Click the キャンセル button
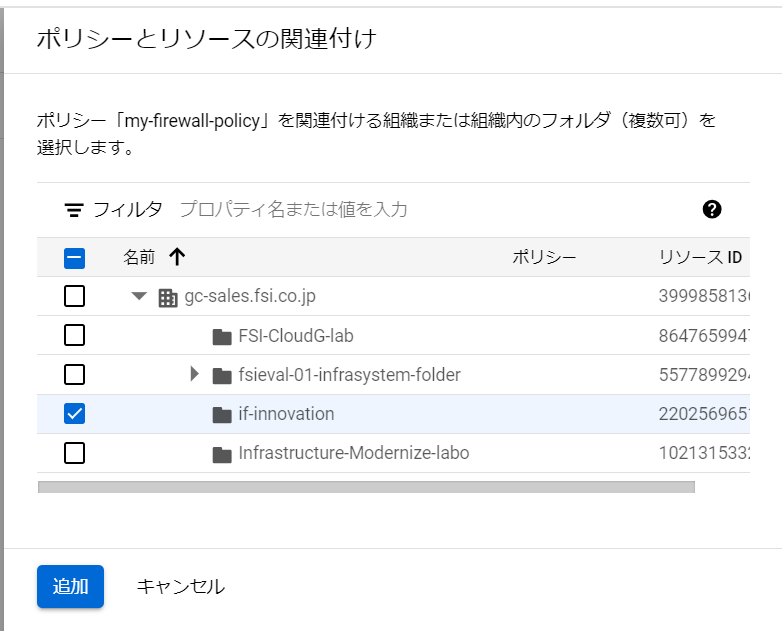 180,586
